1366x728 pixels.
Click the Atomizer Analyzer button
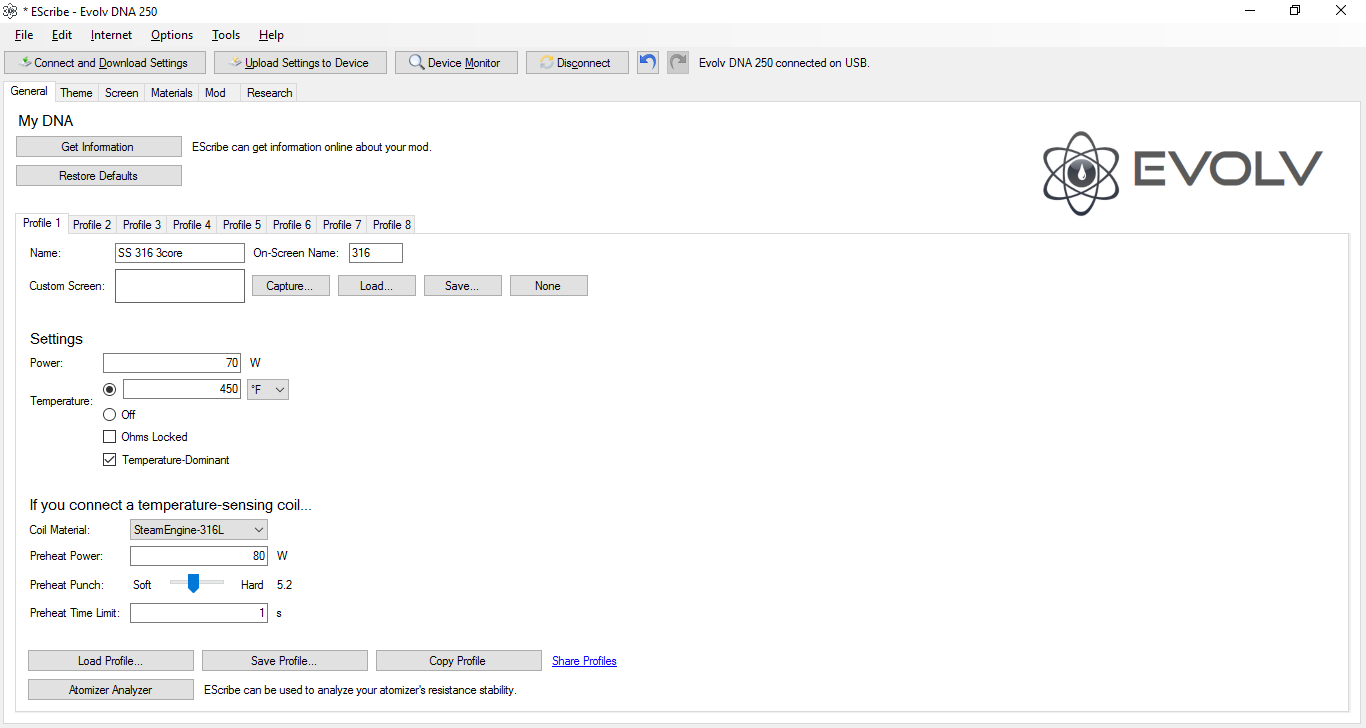(x=110, y=690)
